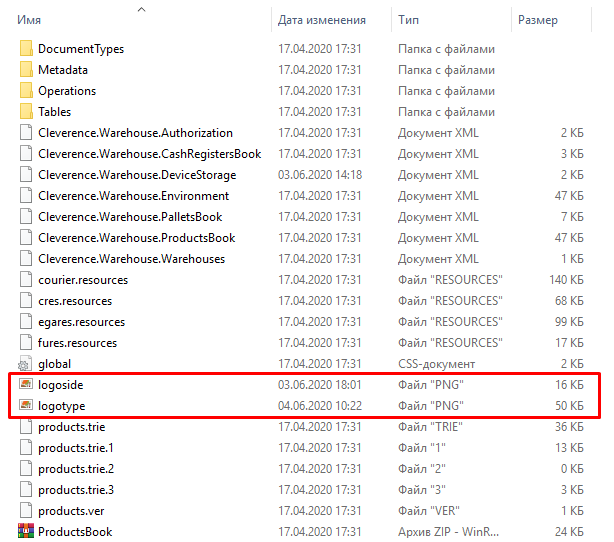Toggle the sort direction arrow above Имя

pos(142,9)
